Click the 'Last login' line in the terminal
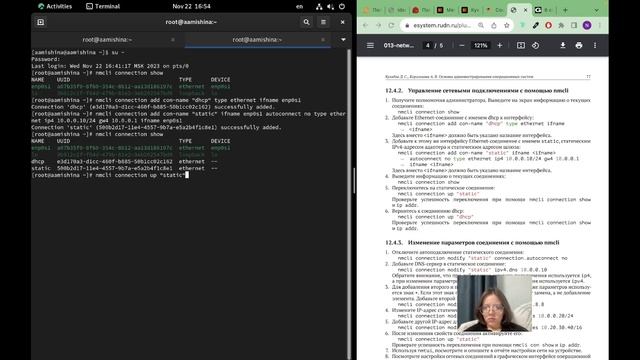 point(110,66)
